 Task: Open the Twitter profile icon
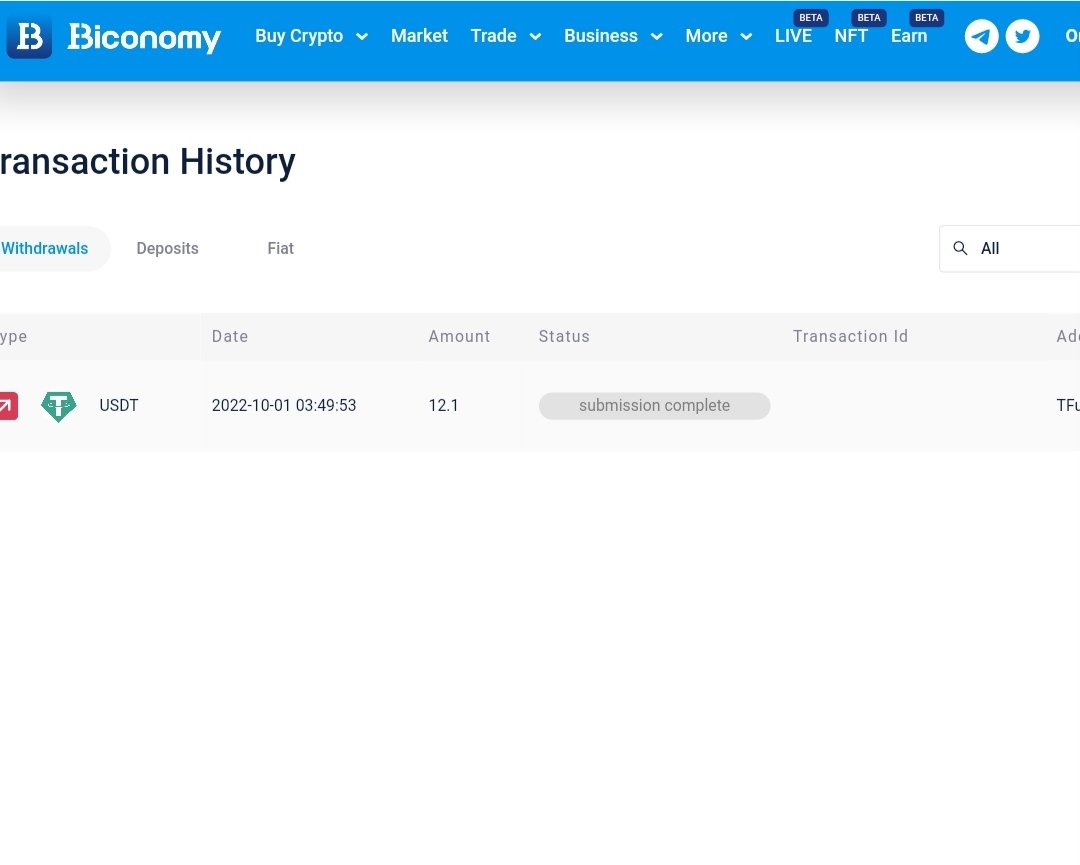click(x=1022, y=37)
